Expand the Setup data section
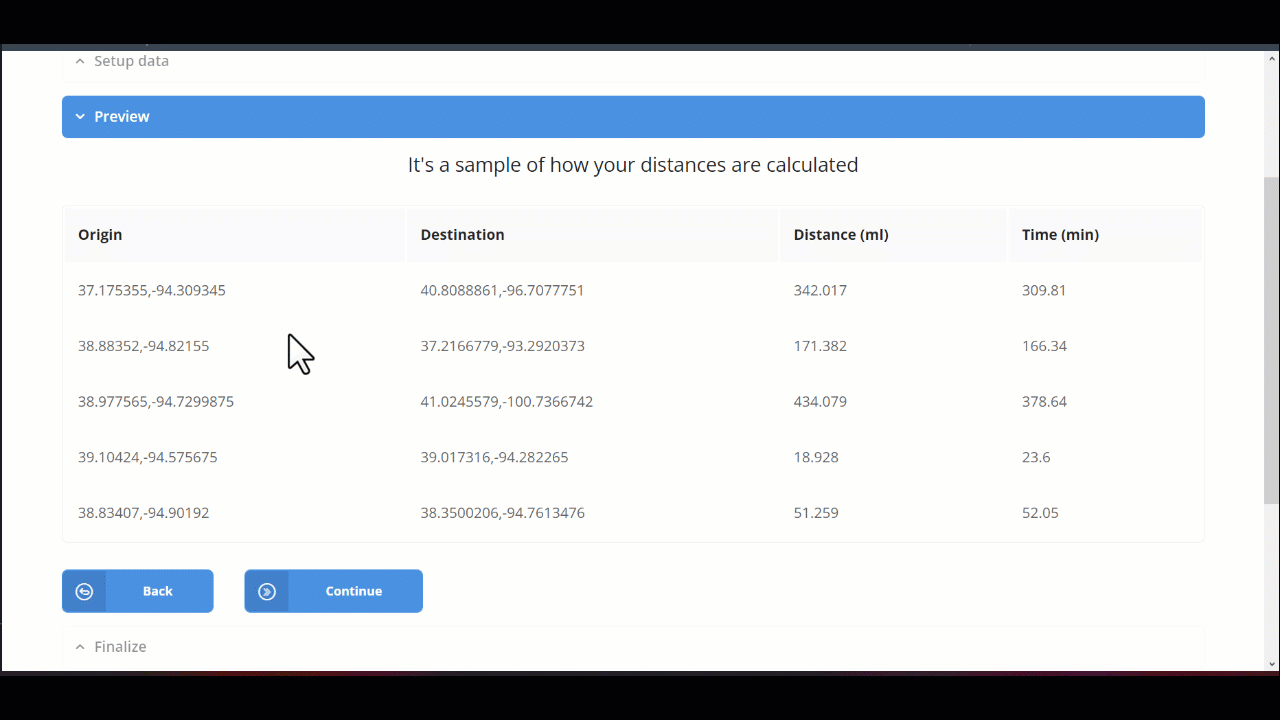1280x720 pixels. [633, 61]
